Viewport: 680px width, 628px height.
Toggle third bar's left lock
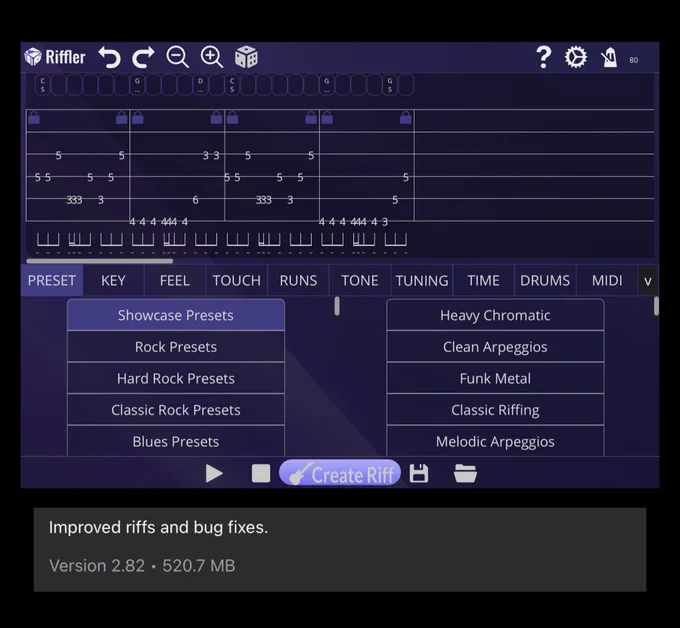point(232,118)
